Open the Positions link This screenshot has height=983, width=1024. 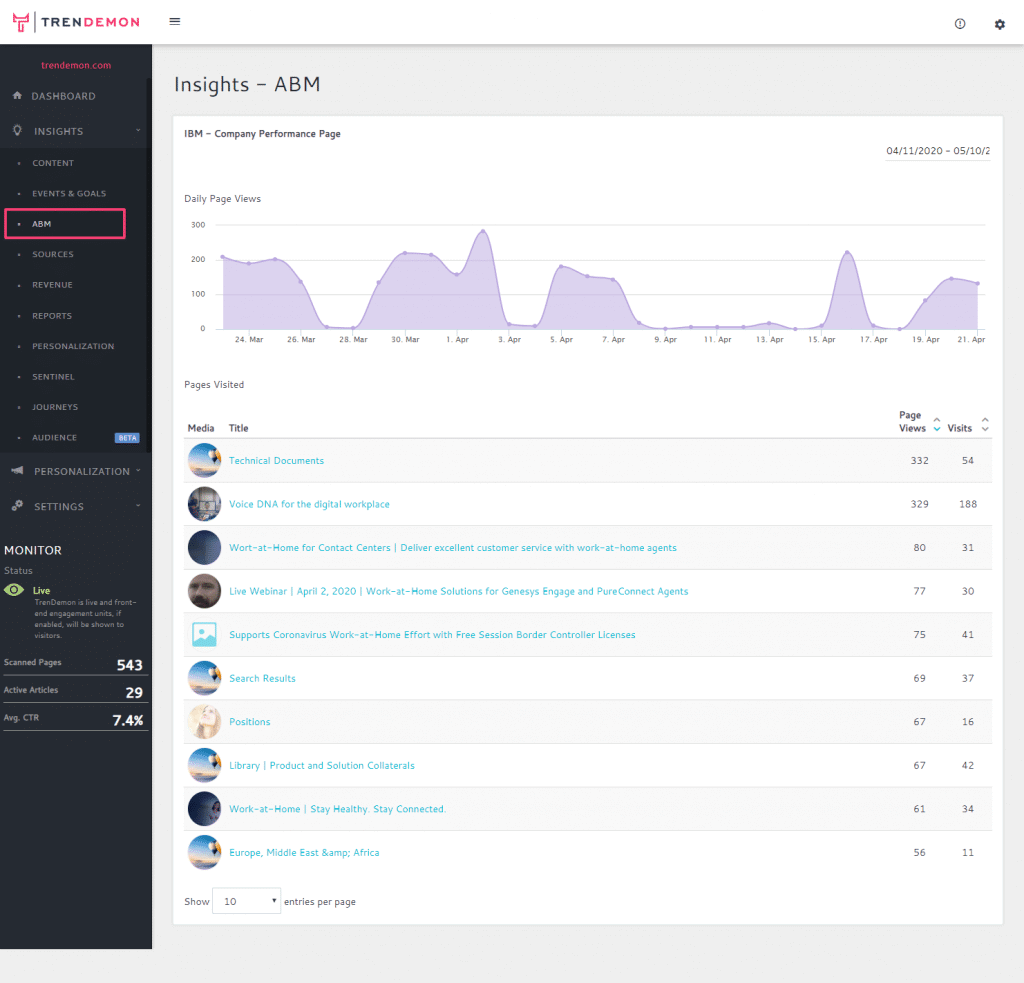click(249, 722)
